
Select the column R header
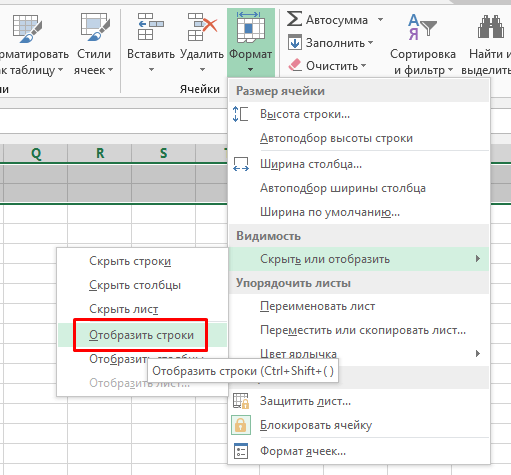100,153
